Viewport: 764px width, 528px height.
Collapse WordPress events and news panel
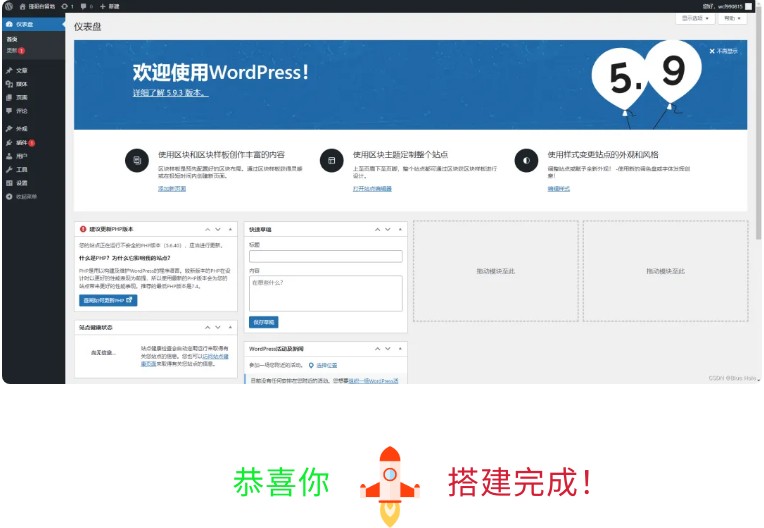click(x=400, y=349)
